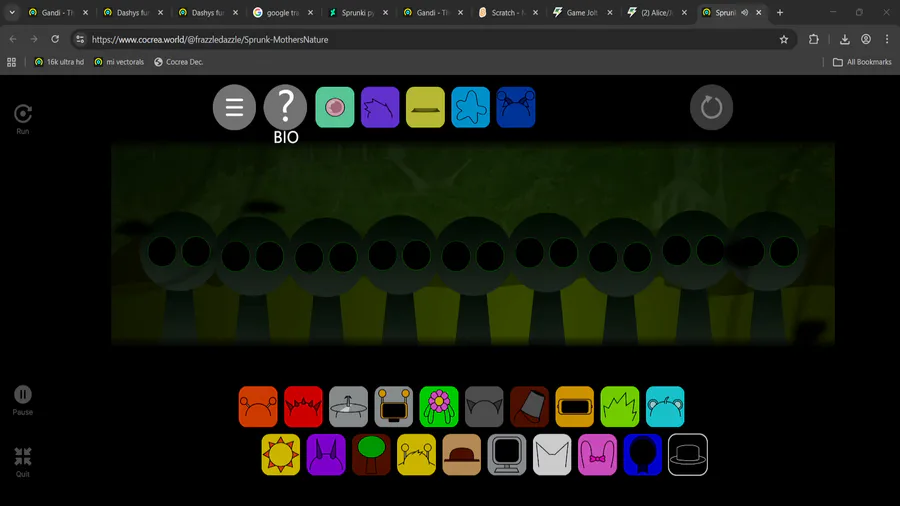Quit fullscreen with the Quit button
The image size is (900, 506).
pos(22,462)
